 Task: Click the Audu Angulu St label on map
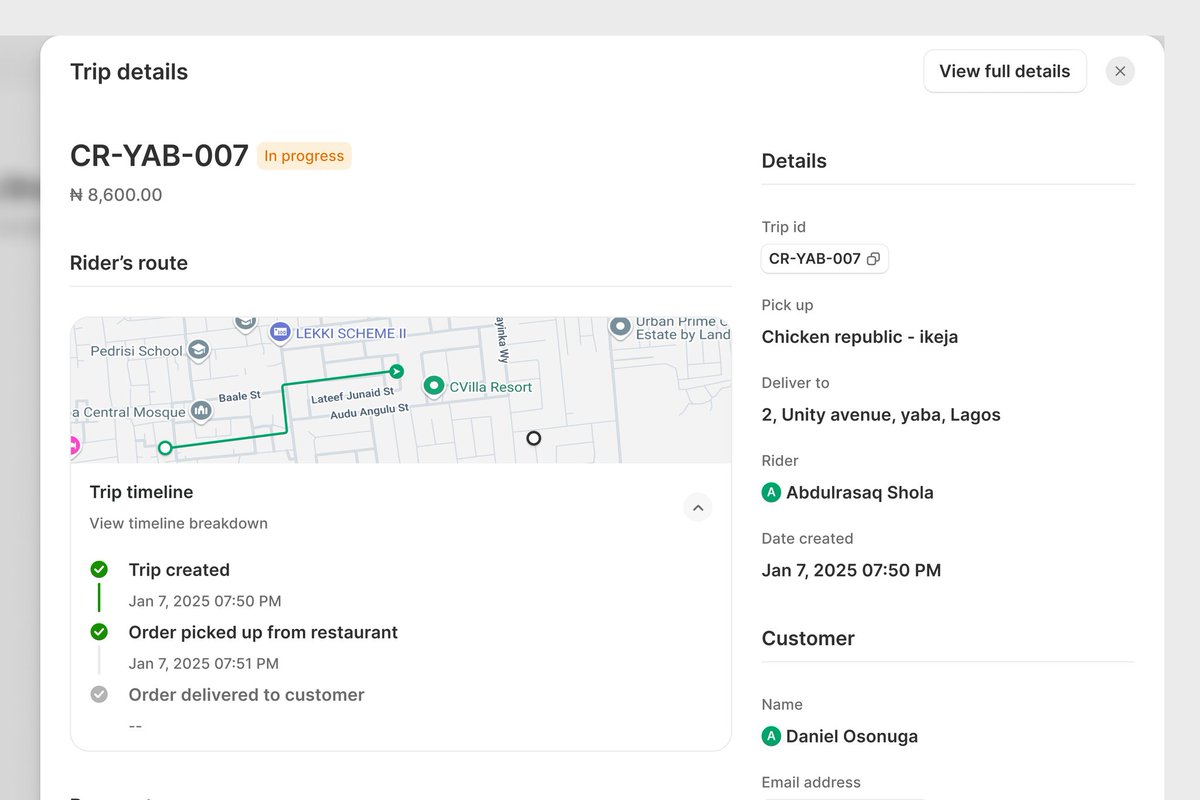tap(370, 411)
